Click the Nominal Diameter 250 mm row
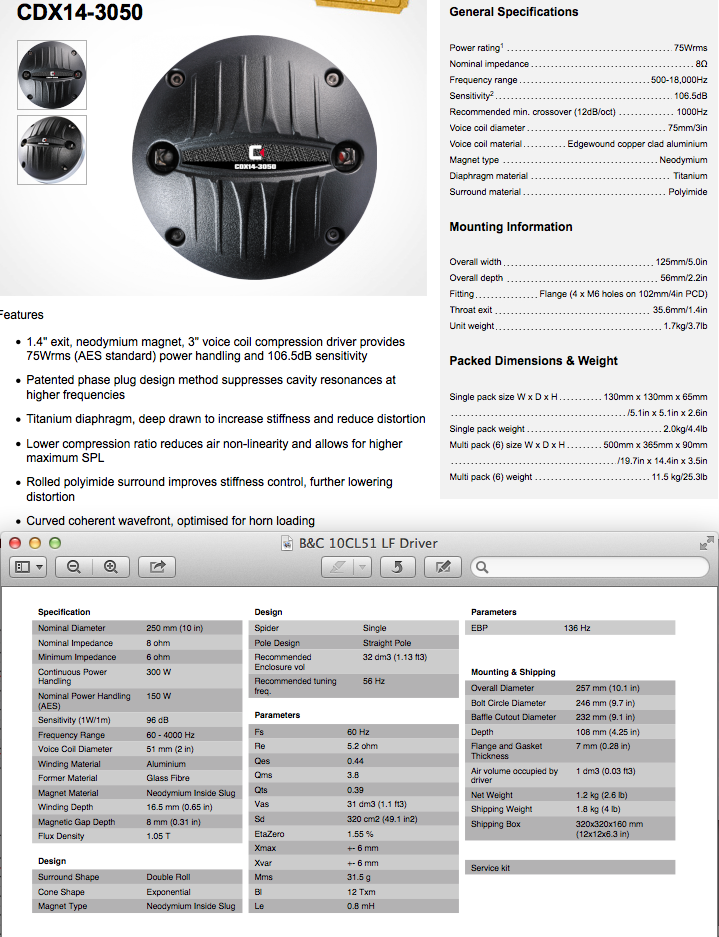This screenshot has width=719, height=937. (x=137, y=628)
